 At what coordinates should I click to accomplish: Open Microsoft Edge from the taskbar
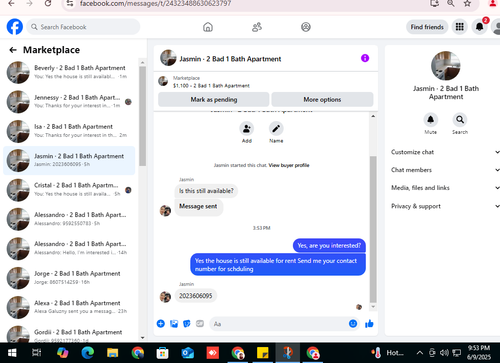point(88,353)
